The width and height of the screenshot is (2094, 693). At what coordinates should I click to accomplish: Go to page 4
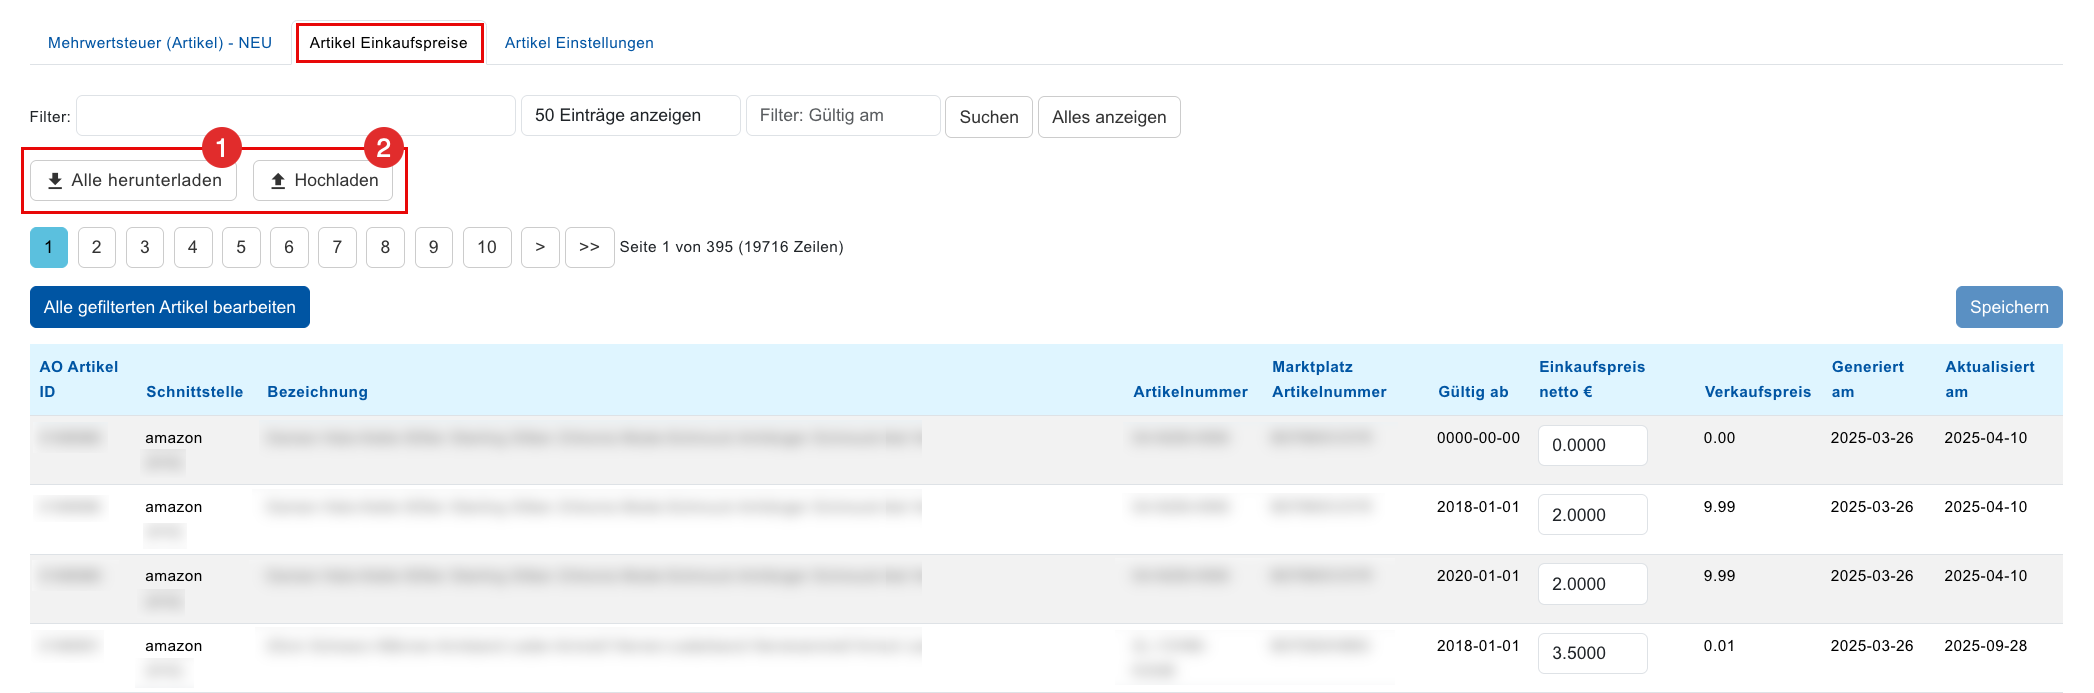(193, 247)
